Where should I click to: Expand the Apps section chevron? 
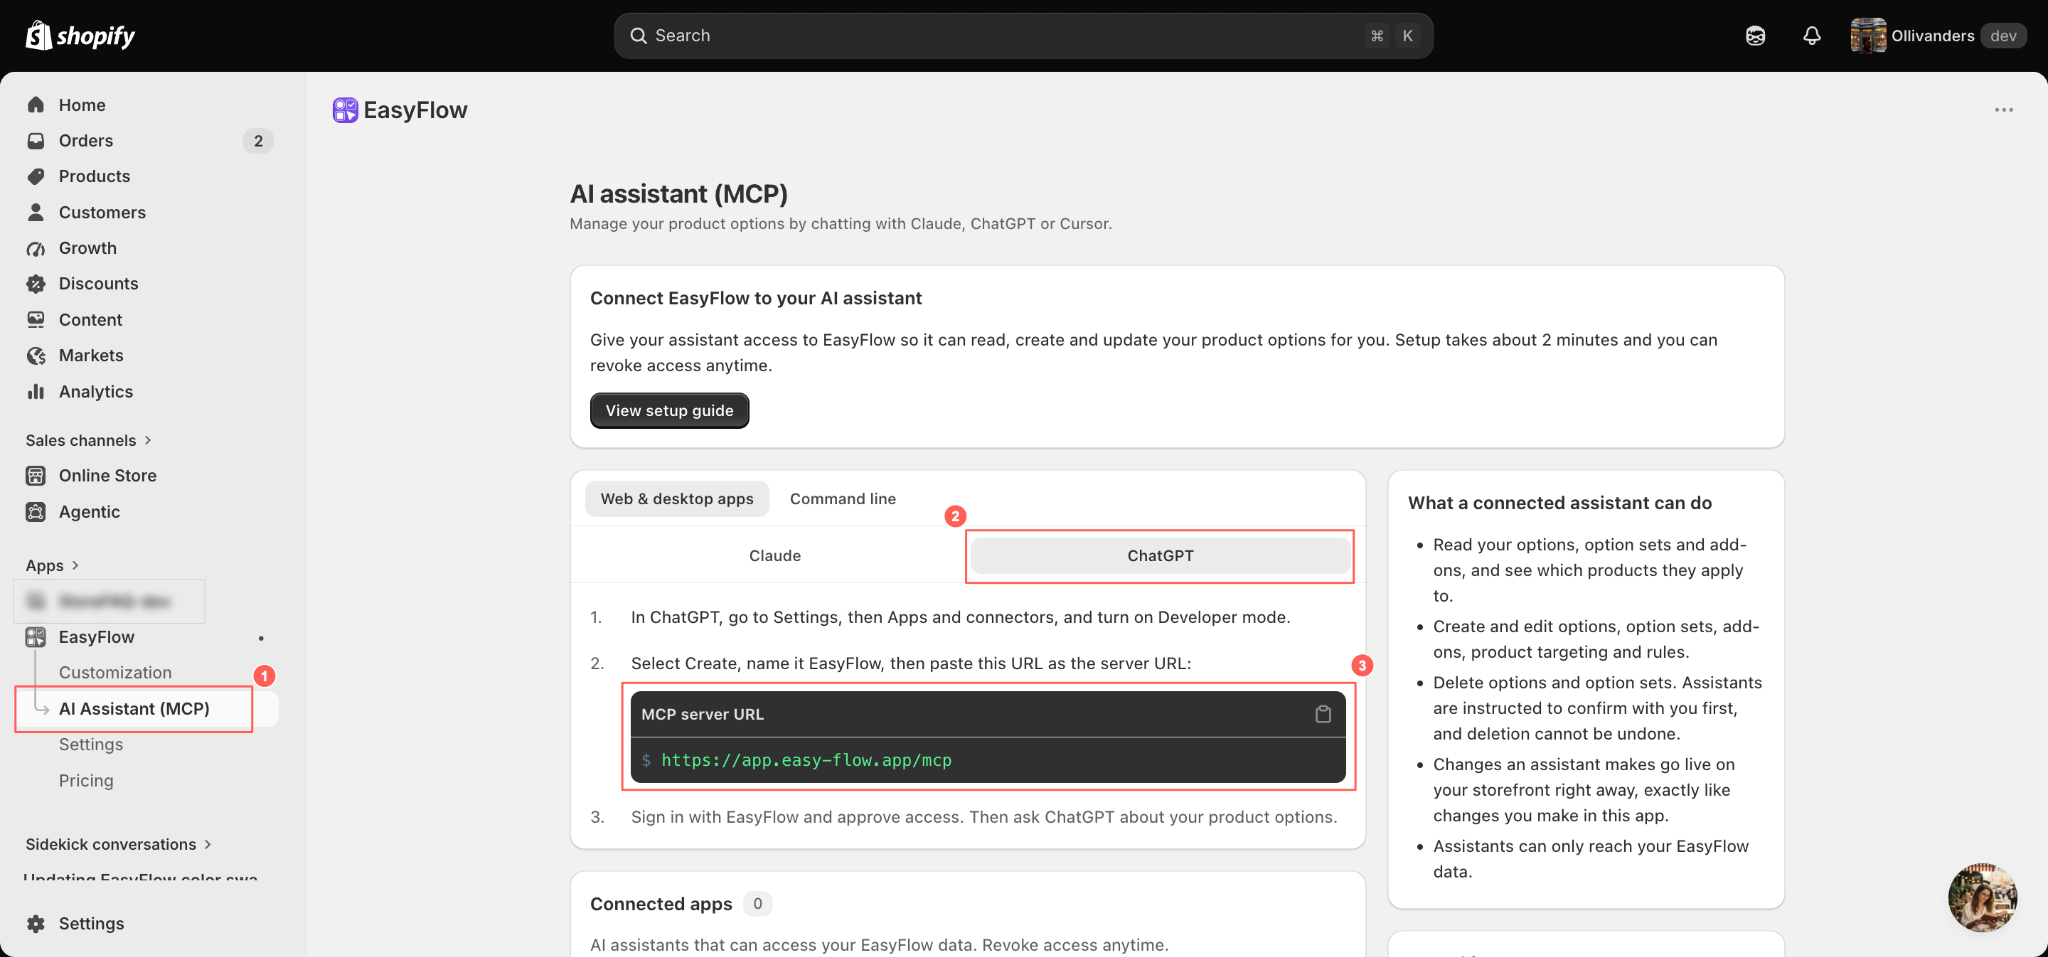(x=75, y=565)
